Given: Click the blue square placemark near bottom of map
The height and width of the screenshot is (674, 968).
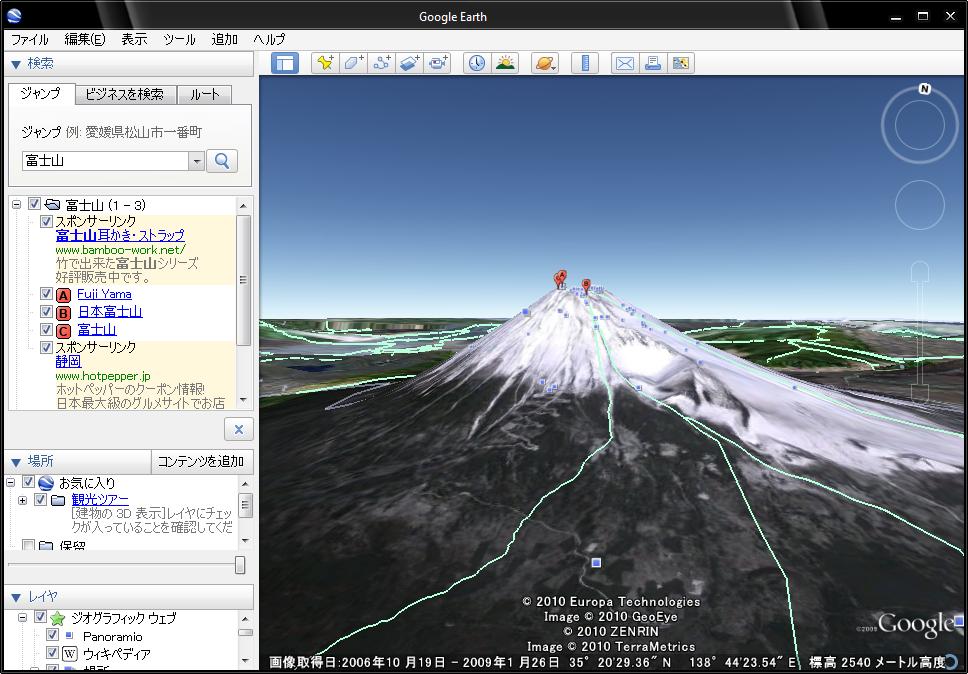Looking at the screenshot, I should point(596,562).
